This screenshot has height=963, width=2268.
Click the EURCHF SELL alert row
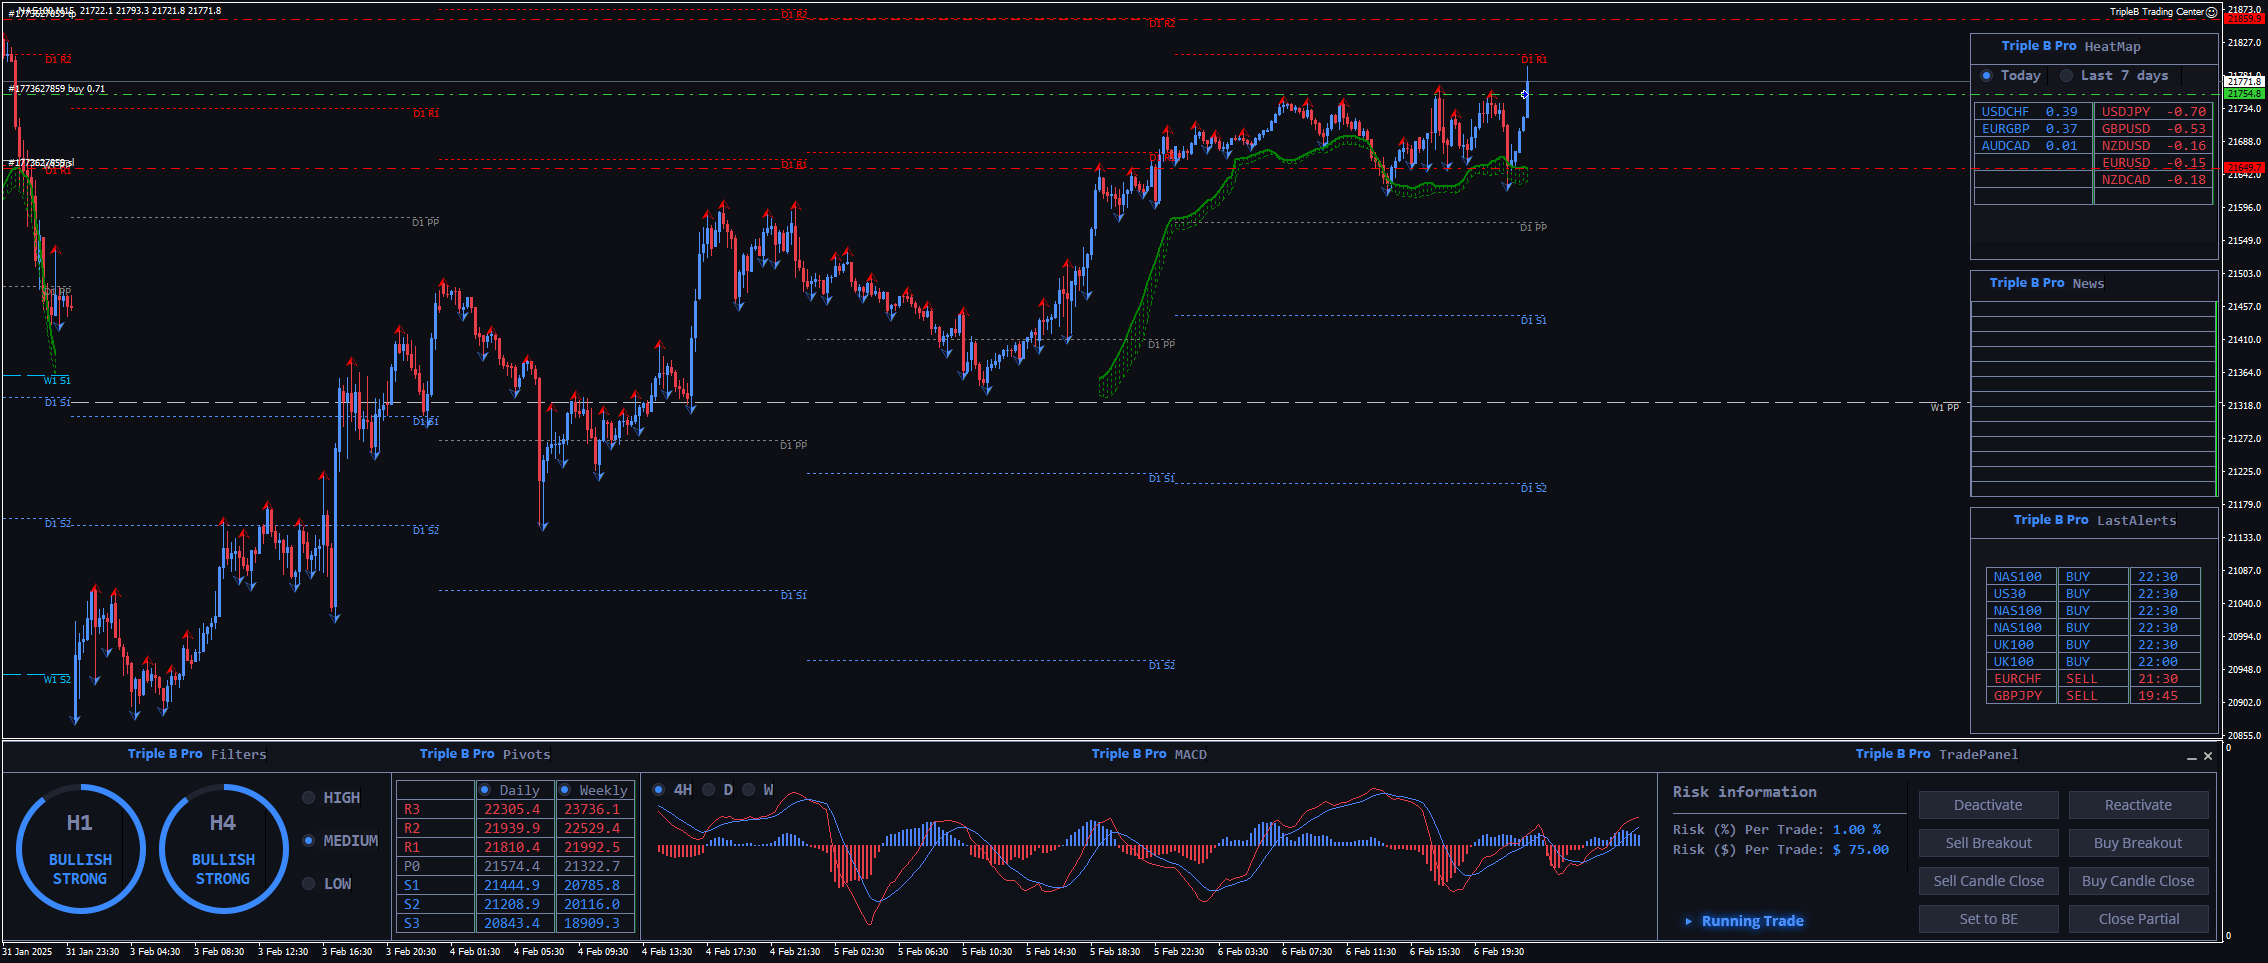(x=2092, y=679)
